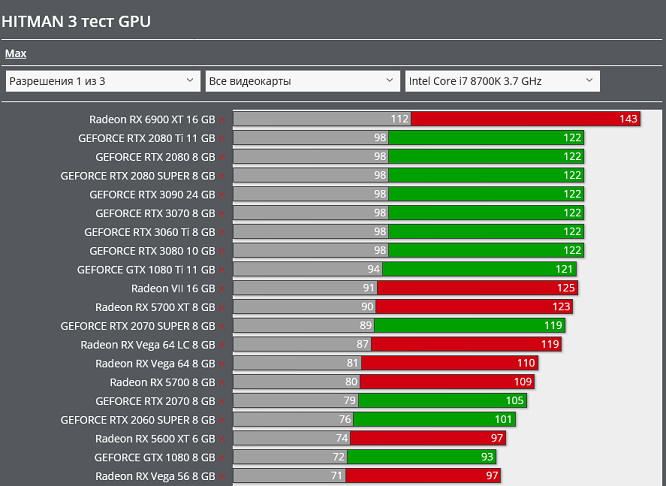
Task: Remove GEFORCE GTX 1080 8 GB entry
Action: [x=222, y=458]
